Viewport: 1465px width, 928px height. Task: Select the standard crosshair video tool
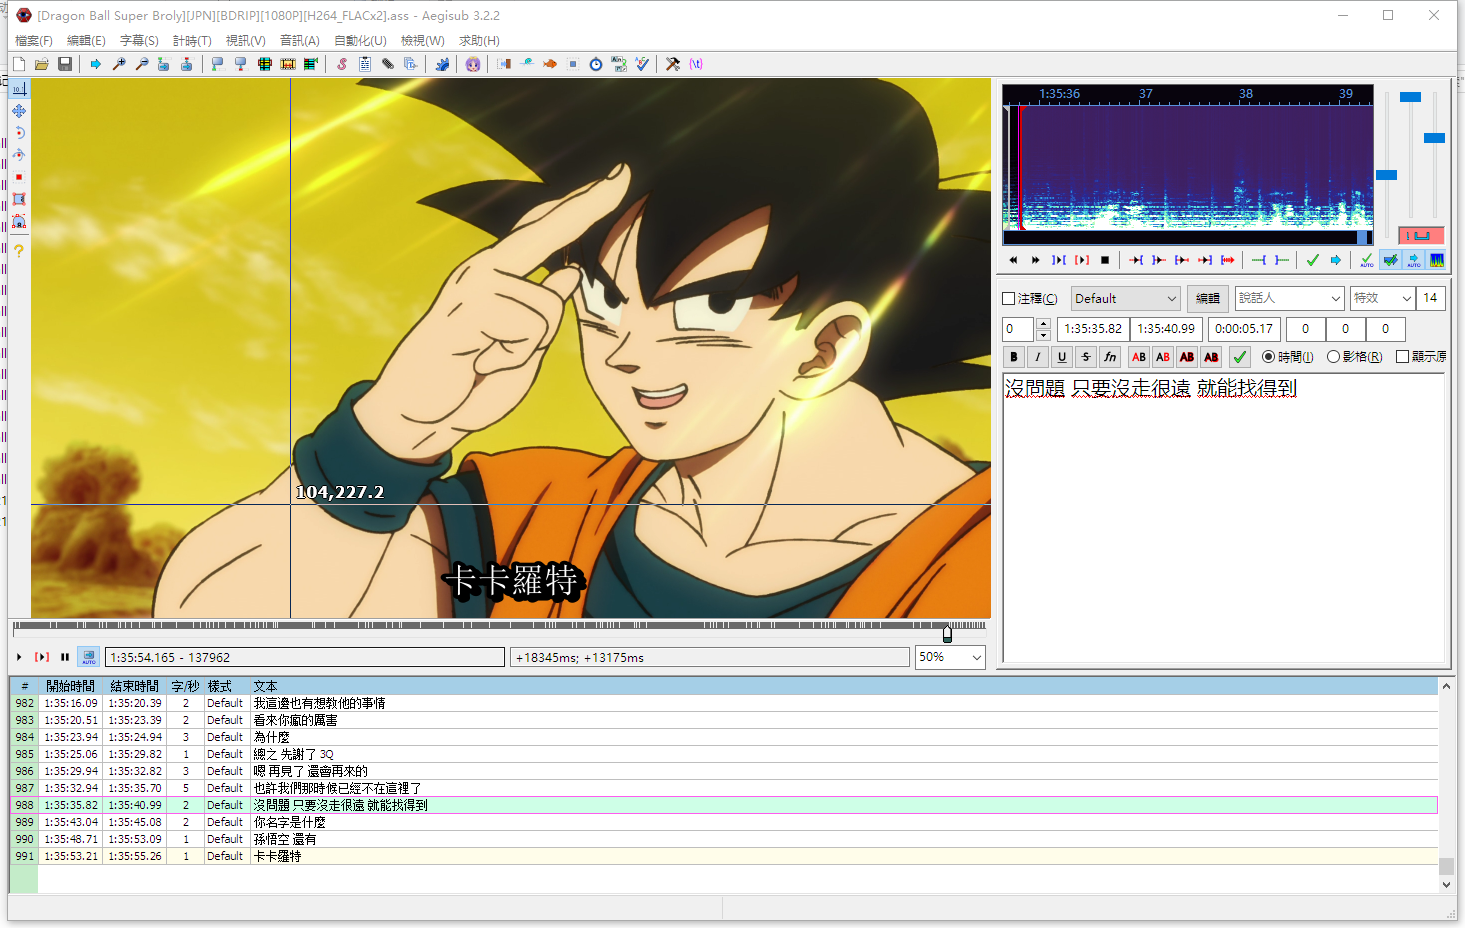tap(19, 89)
